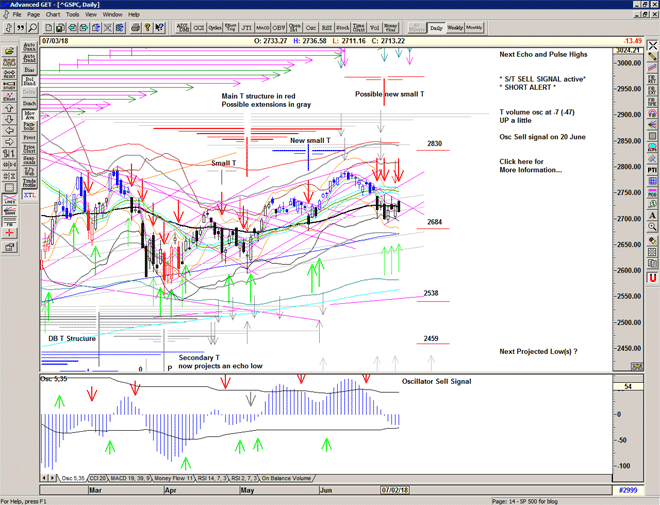Open the RSI study from toolbar
This screenshot has height=505, width=660.
click(x=327, y=28)
